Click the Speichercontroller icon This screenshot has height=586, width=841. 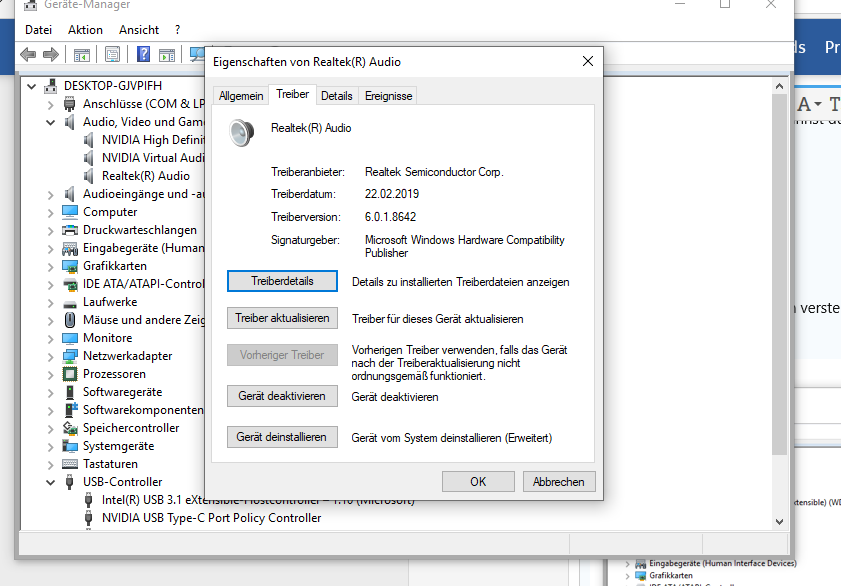[x=70, y=428]
